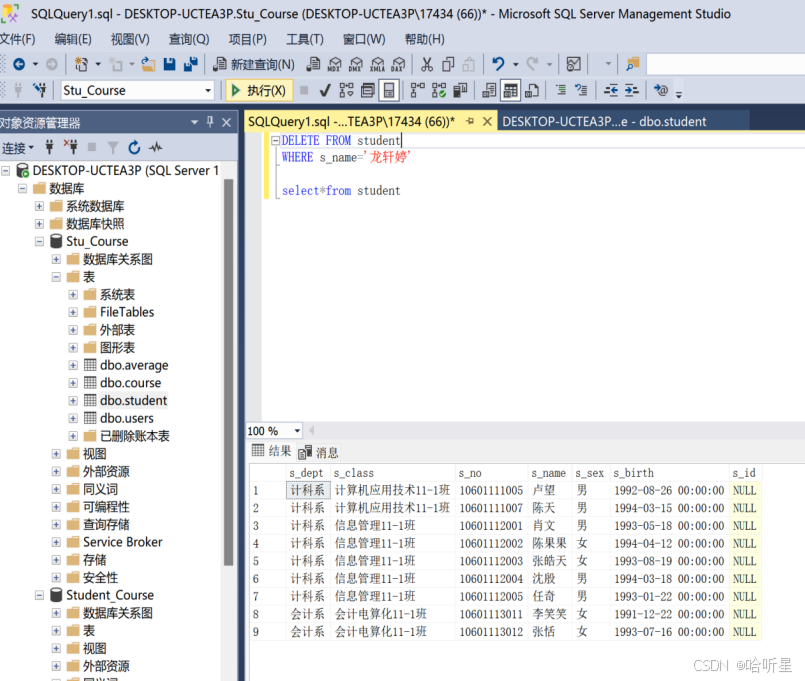
Task: Parse the query with checkmark icon
Action: [x=324, y=90]
